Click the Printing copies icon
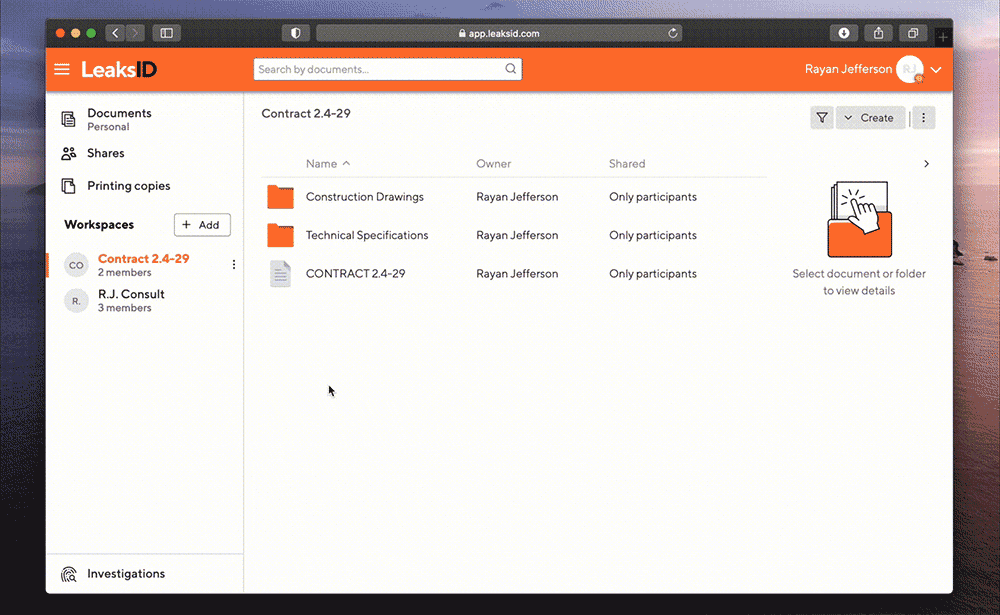The height and width of the screenshot is (615, 1000). [68, 186]
